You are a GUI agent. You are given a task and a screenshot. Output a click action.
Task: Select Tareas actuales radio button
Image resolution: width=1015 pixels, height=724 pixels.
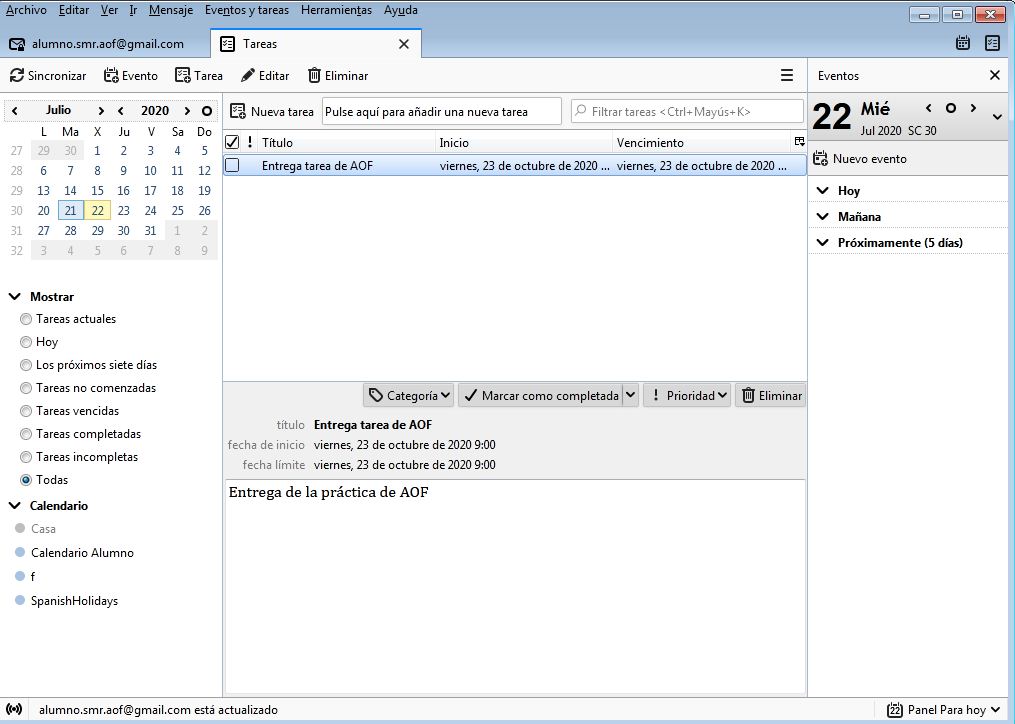point(26,319)
